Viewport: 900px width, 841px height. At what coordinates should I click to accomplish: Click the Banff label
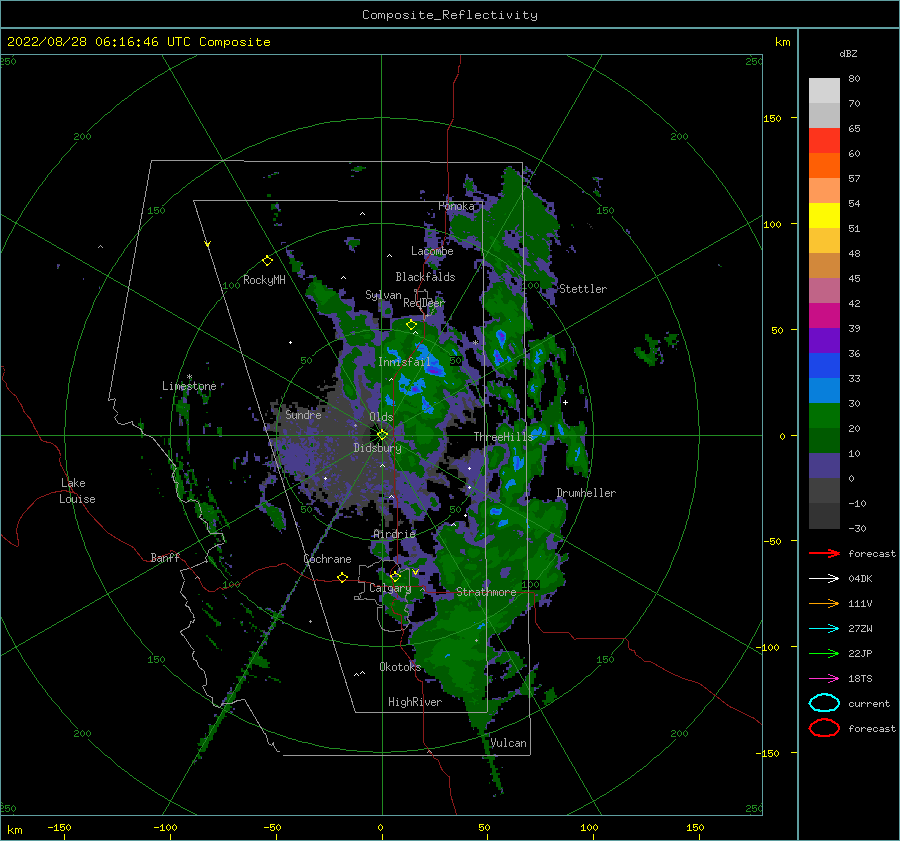[x=165, y=557]
